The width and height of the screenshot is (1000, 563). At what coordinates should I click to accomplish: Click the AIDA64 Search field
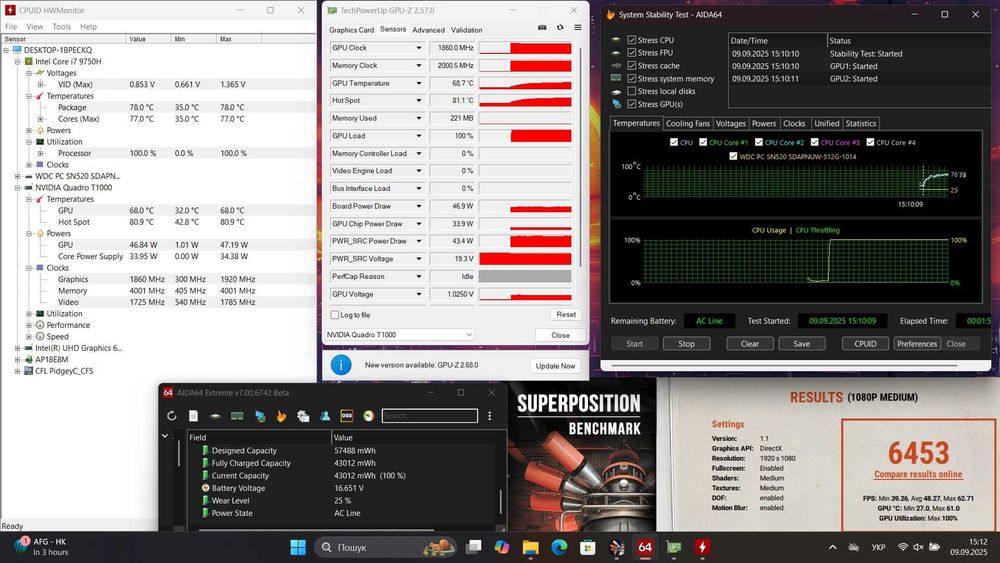click(429, 416)
